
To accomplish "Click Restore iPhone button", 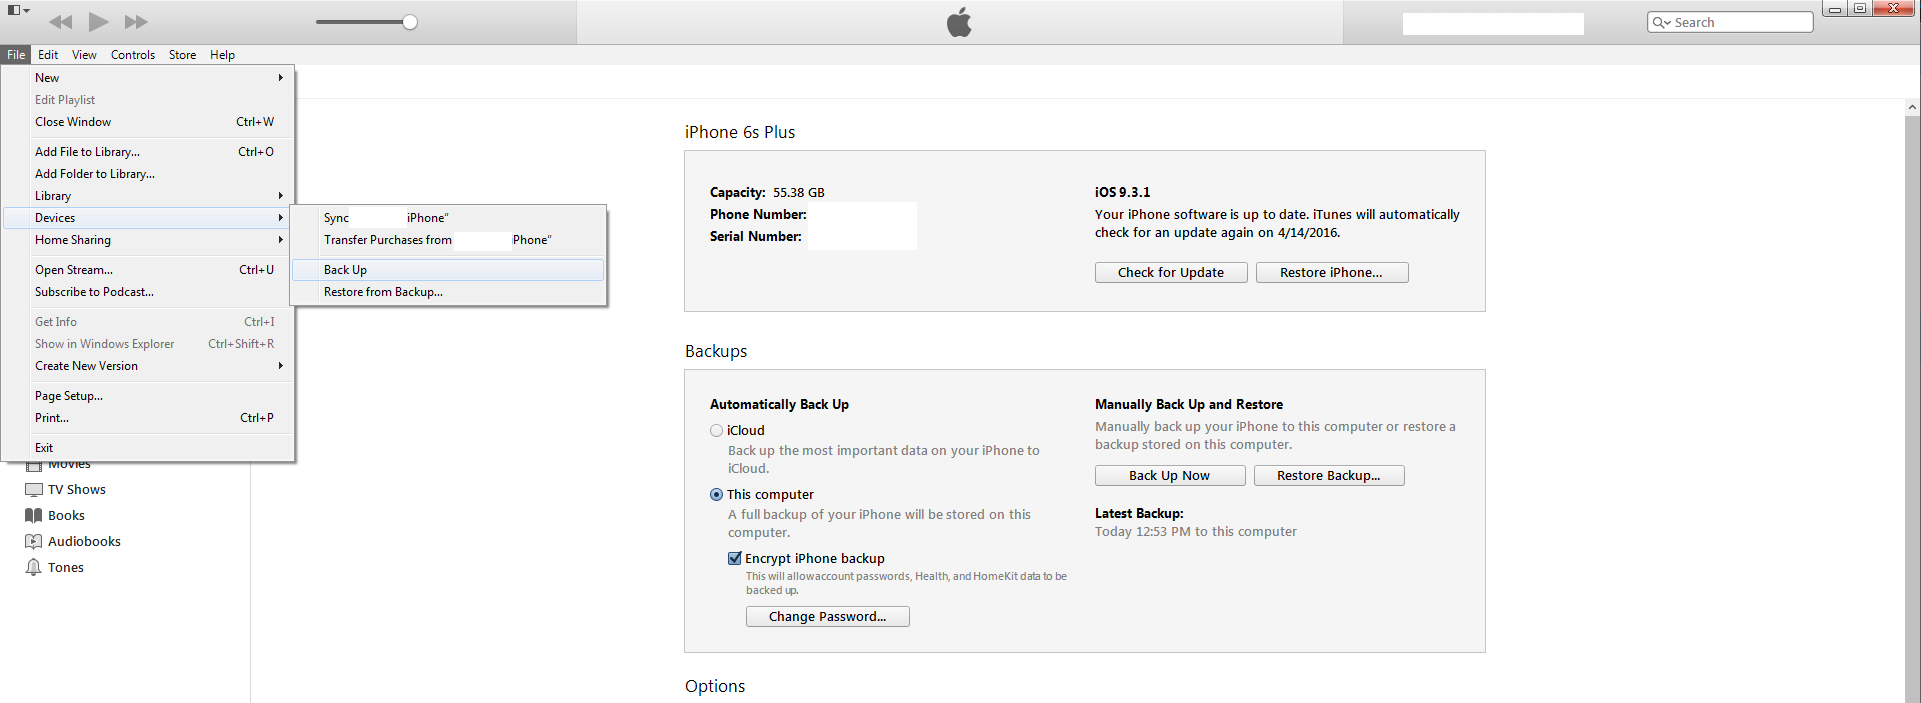I will [1332, 273].
